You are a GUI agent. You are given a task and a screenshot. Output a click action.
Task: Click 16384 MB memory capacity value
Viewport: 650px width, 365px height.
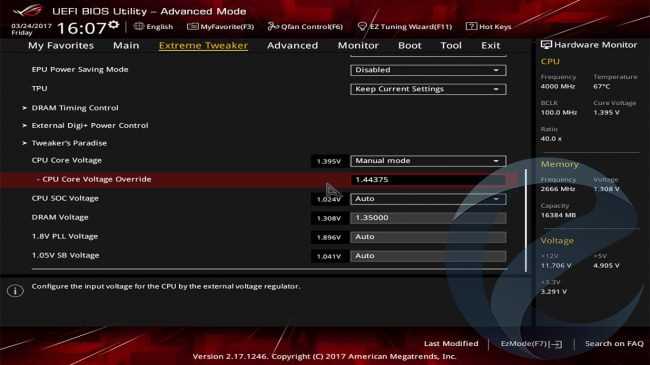(x=558, y=215)
